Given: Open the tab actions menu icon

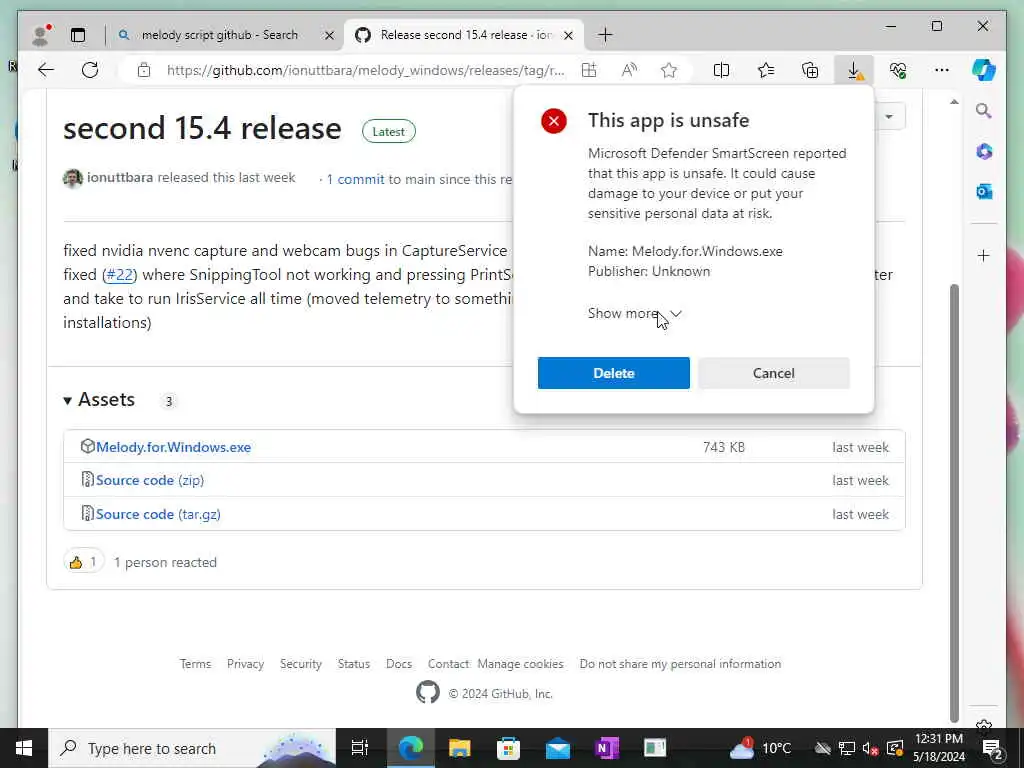Looking at the screenshot, I should [78, 35].
